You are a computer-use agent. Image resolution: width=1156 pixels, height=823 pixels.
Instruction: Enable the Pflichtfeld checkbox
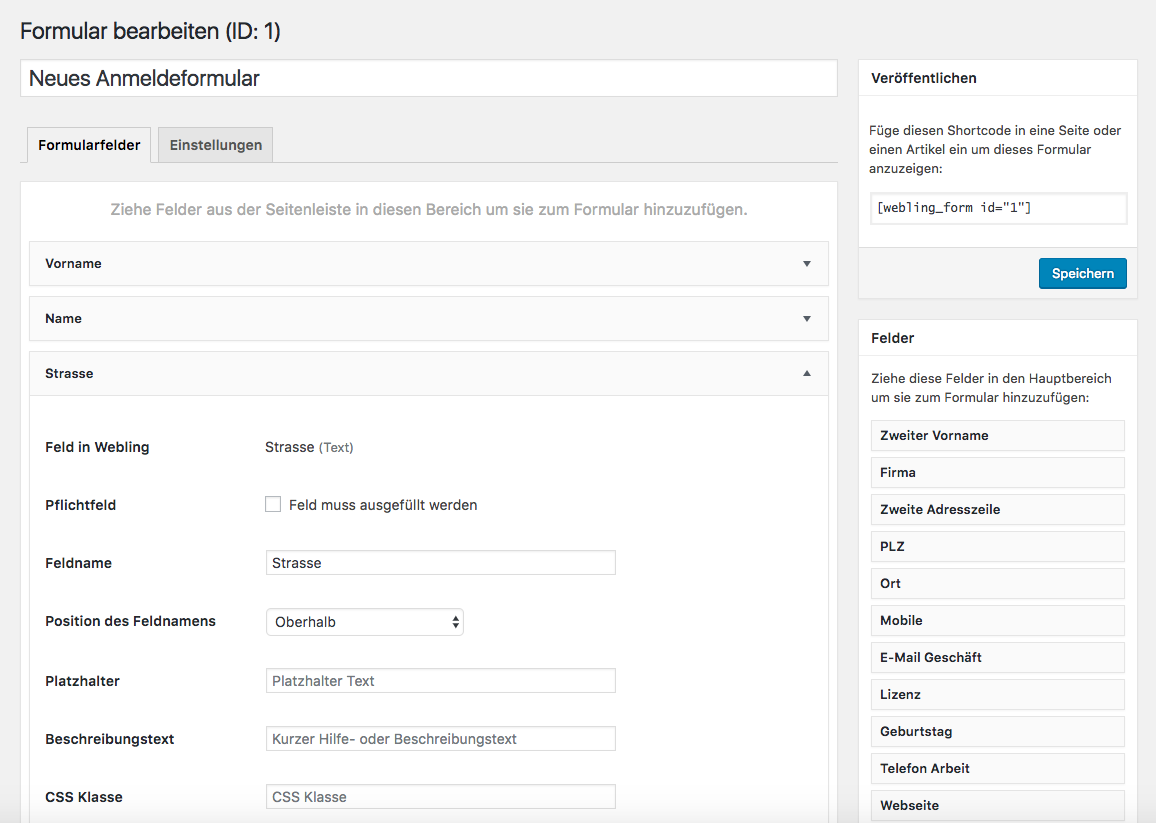point(273,505)
